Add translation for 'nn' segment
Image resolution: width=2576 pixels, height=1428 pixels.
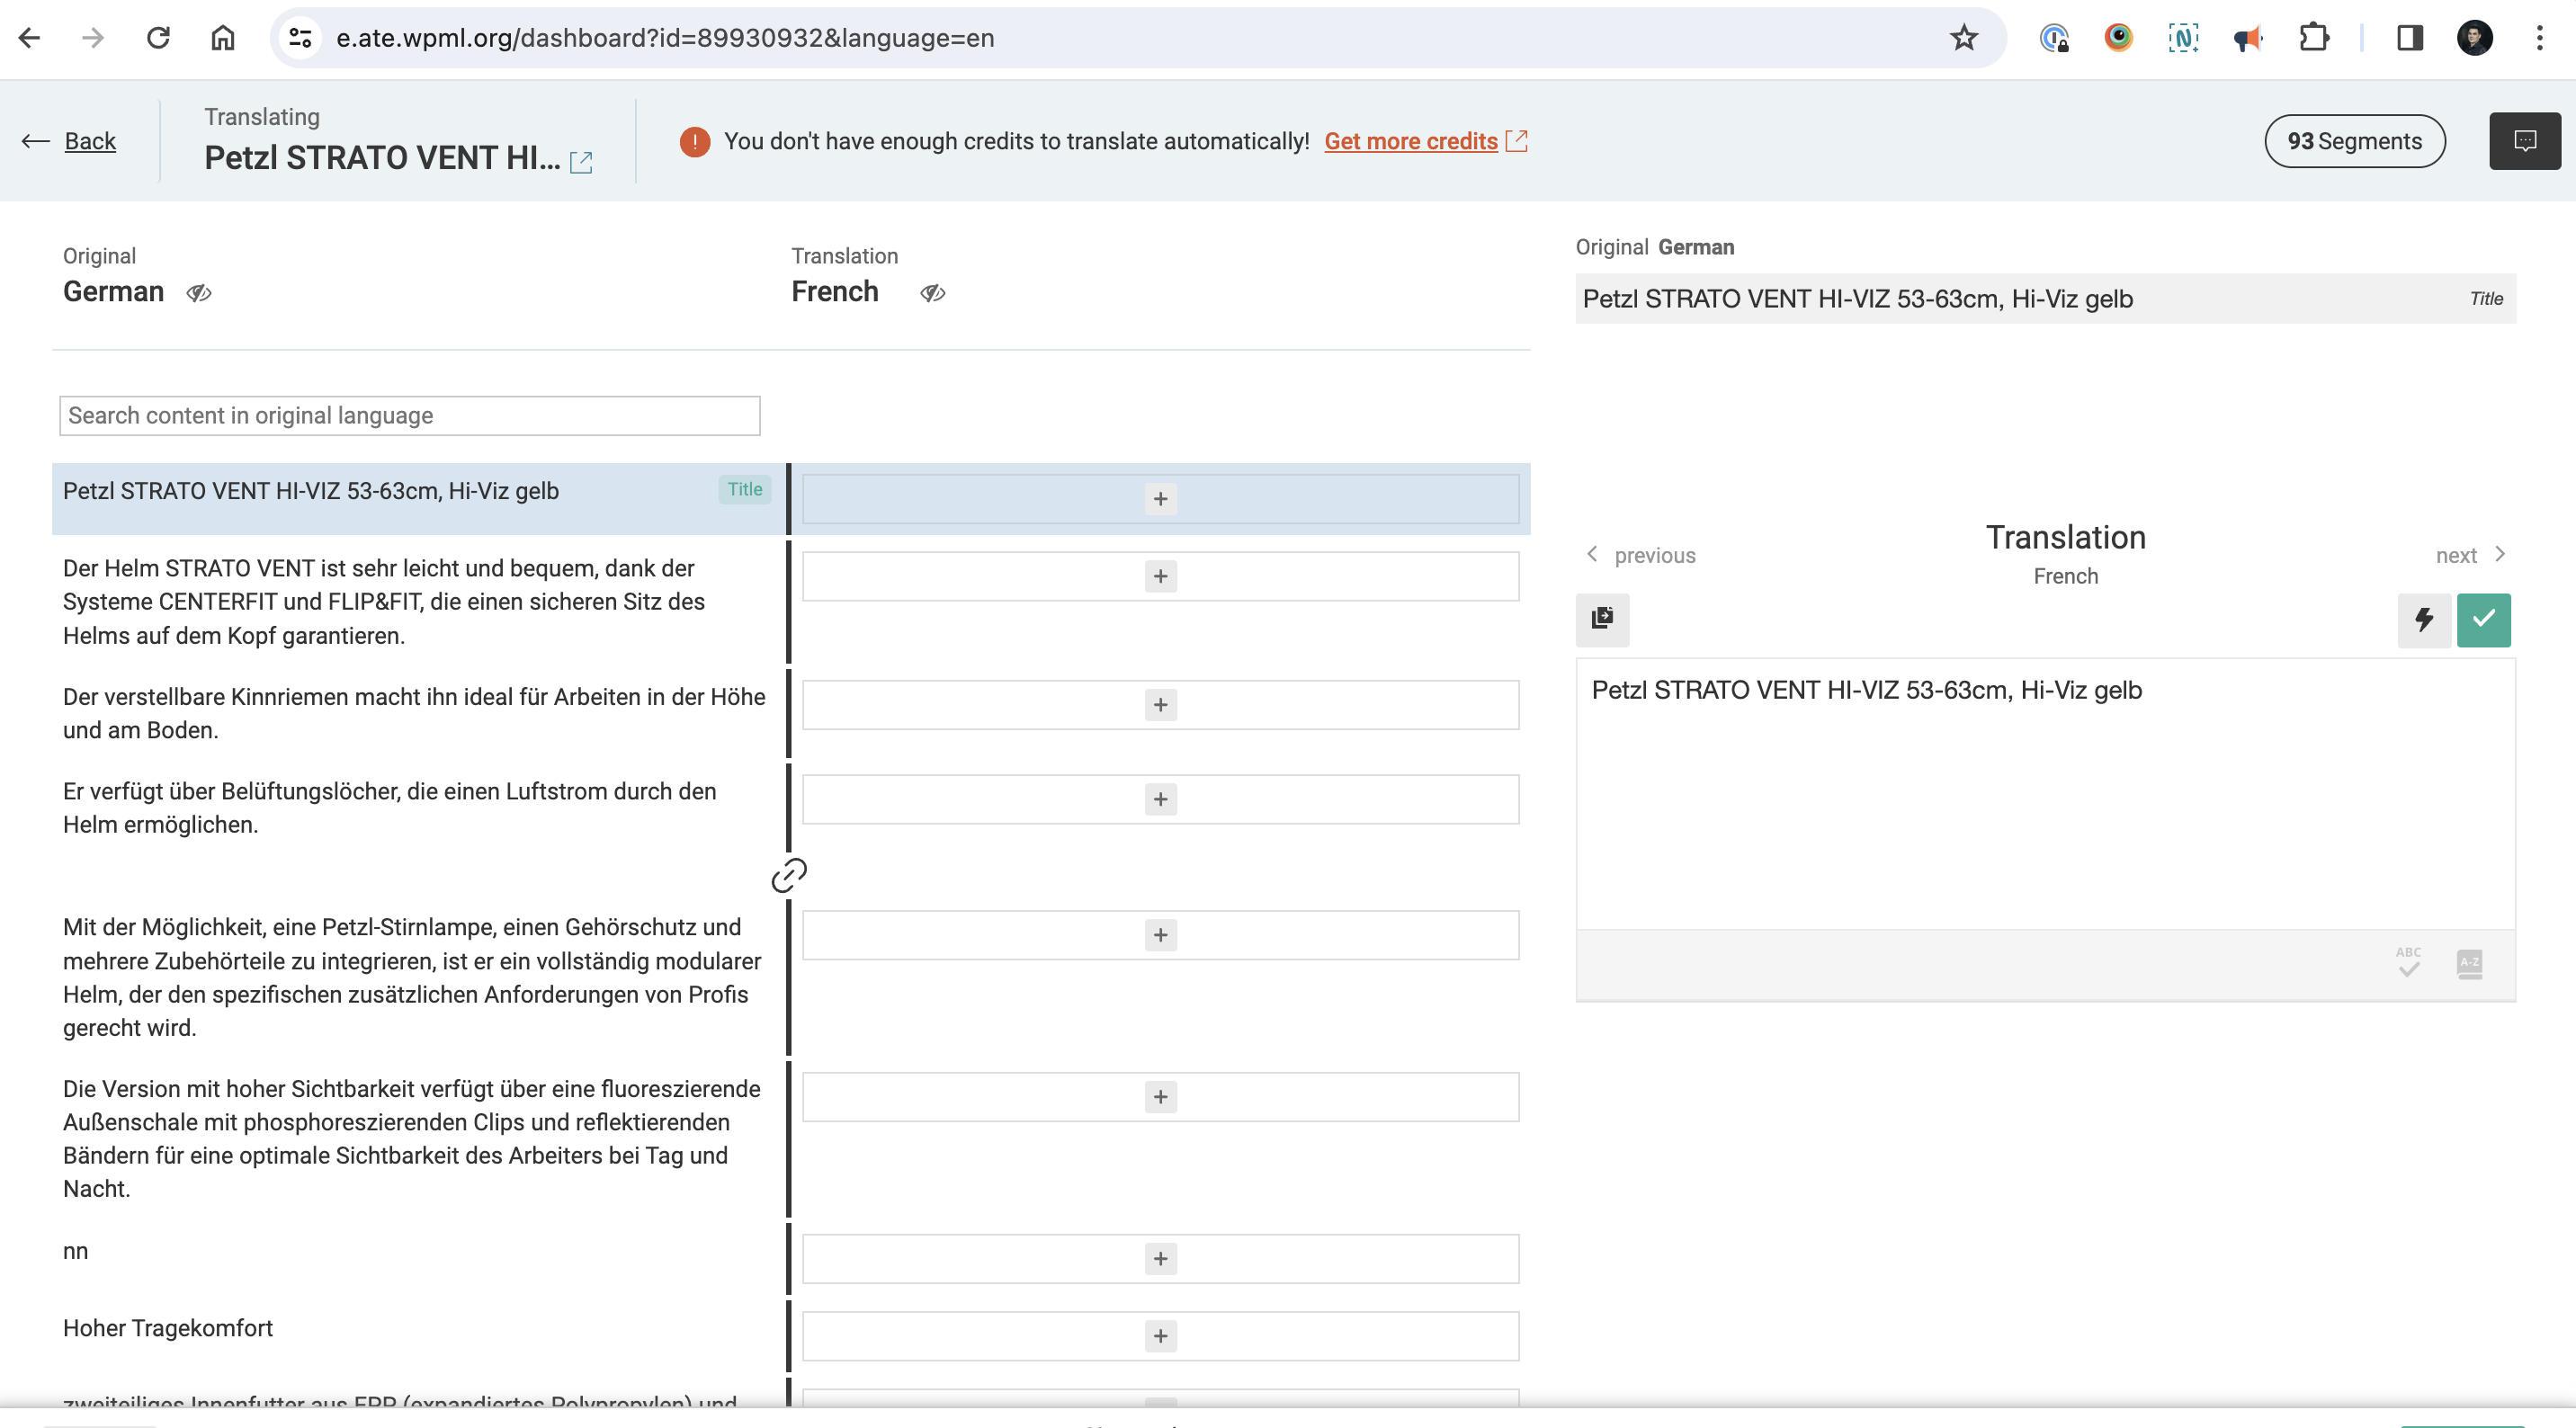pyautogui.click(x=1160, y=1259)
